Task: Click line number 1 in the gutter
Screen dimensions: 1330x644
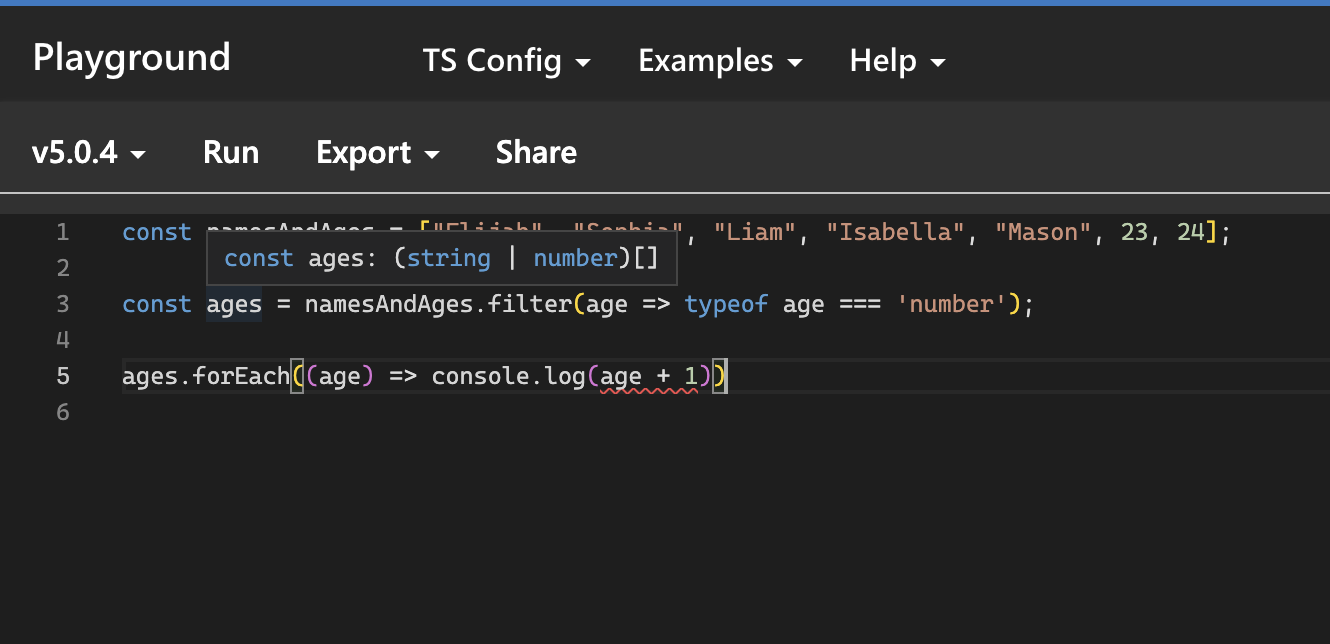Action: (62, 231)
